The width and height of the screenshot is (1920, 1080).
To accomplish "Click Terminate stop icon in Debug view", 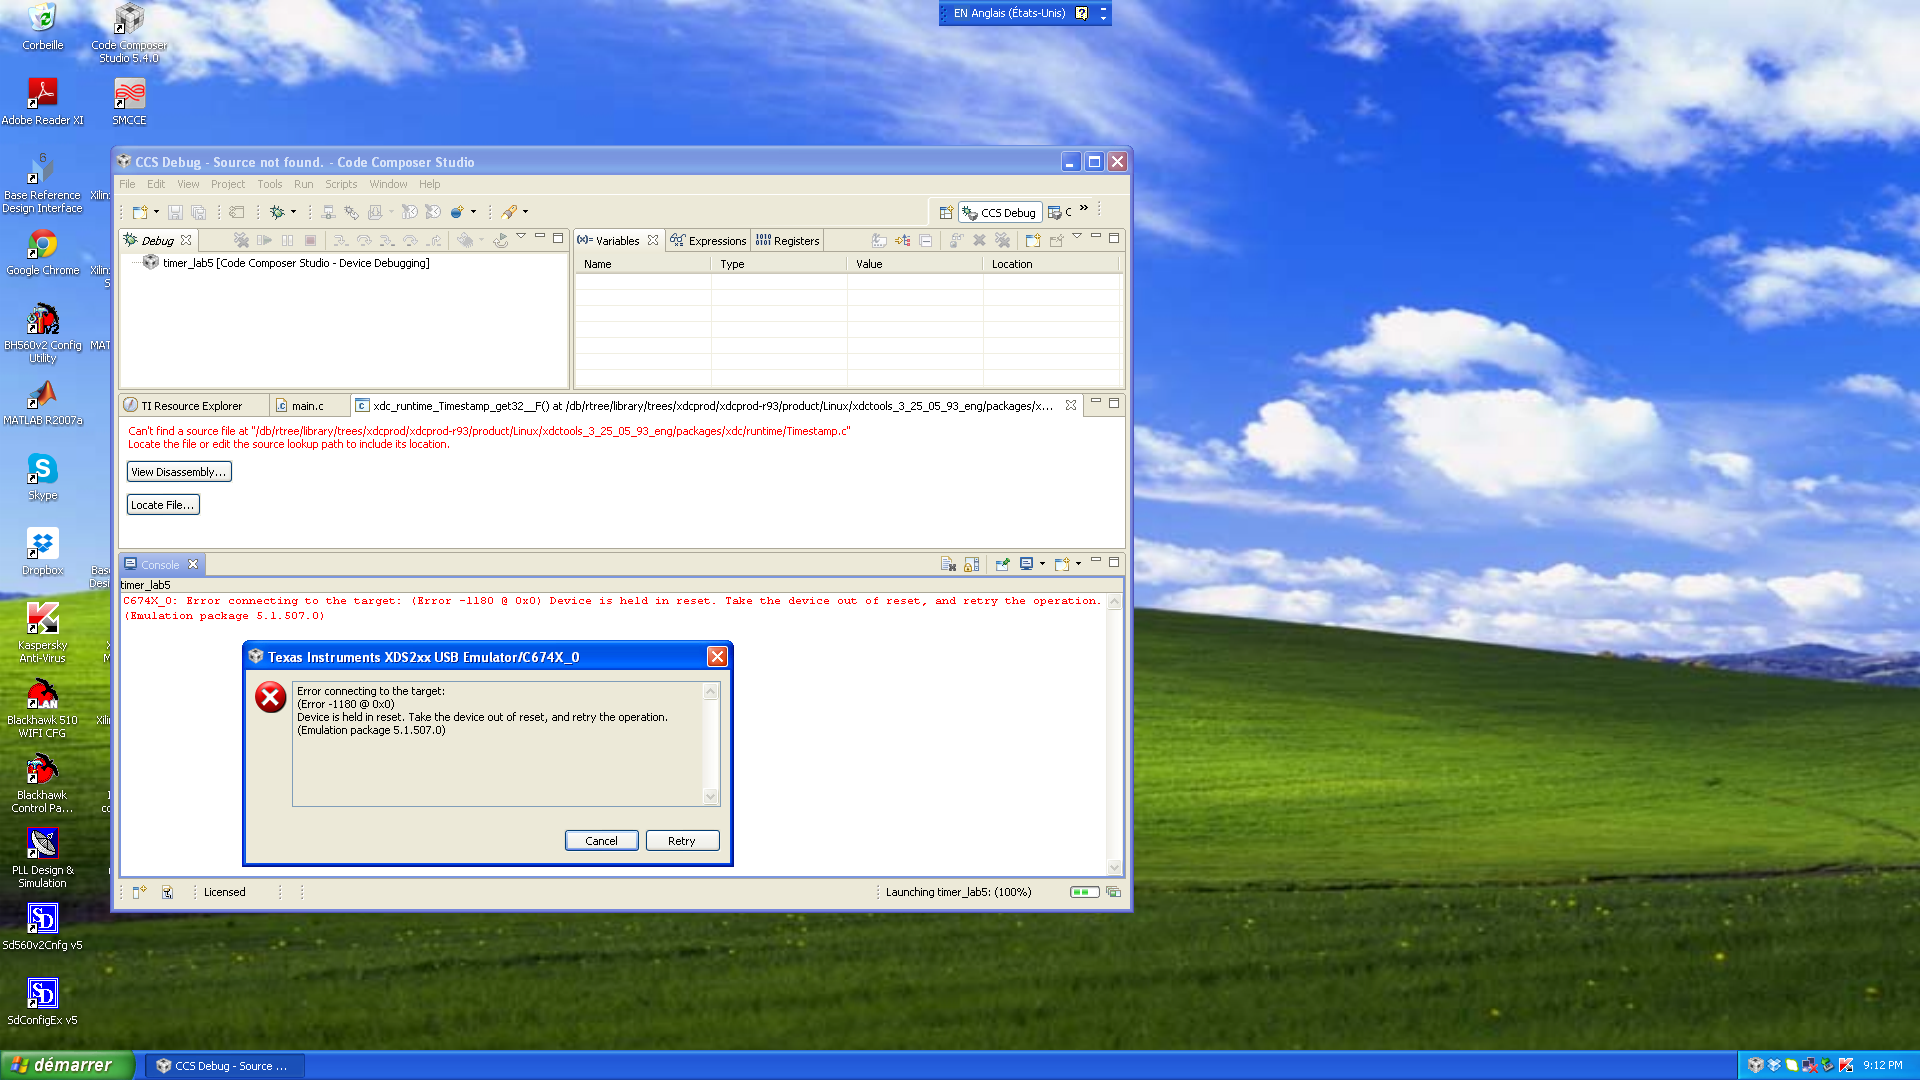I will click(x=310, y=240).
